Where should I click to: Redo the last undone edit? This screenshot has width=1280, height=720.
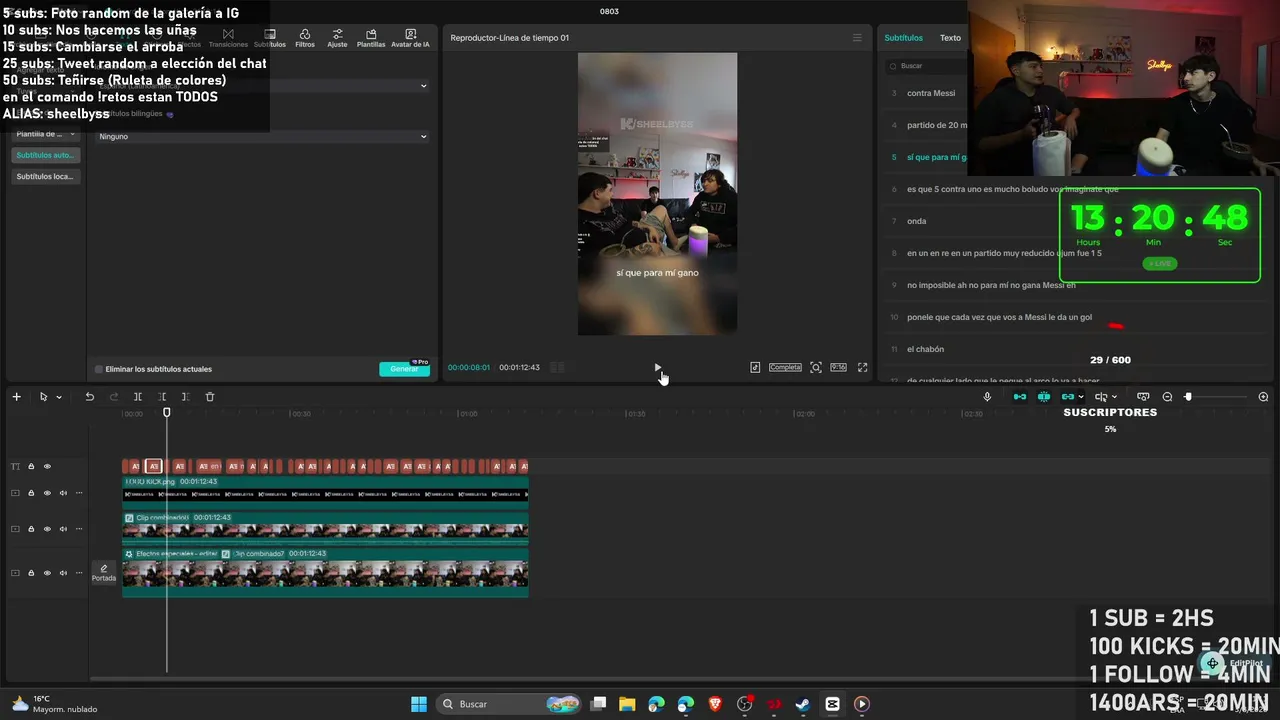113,397
